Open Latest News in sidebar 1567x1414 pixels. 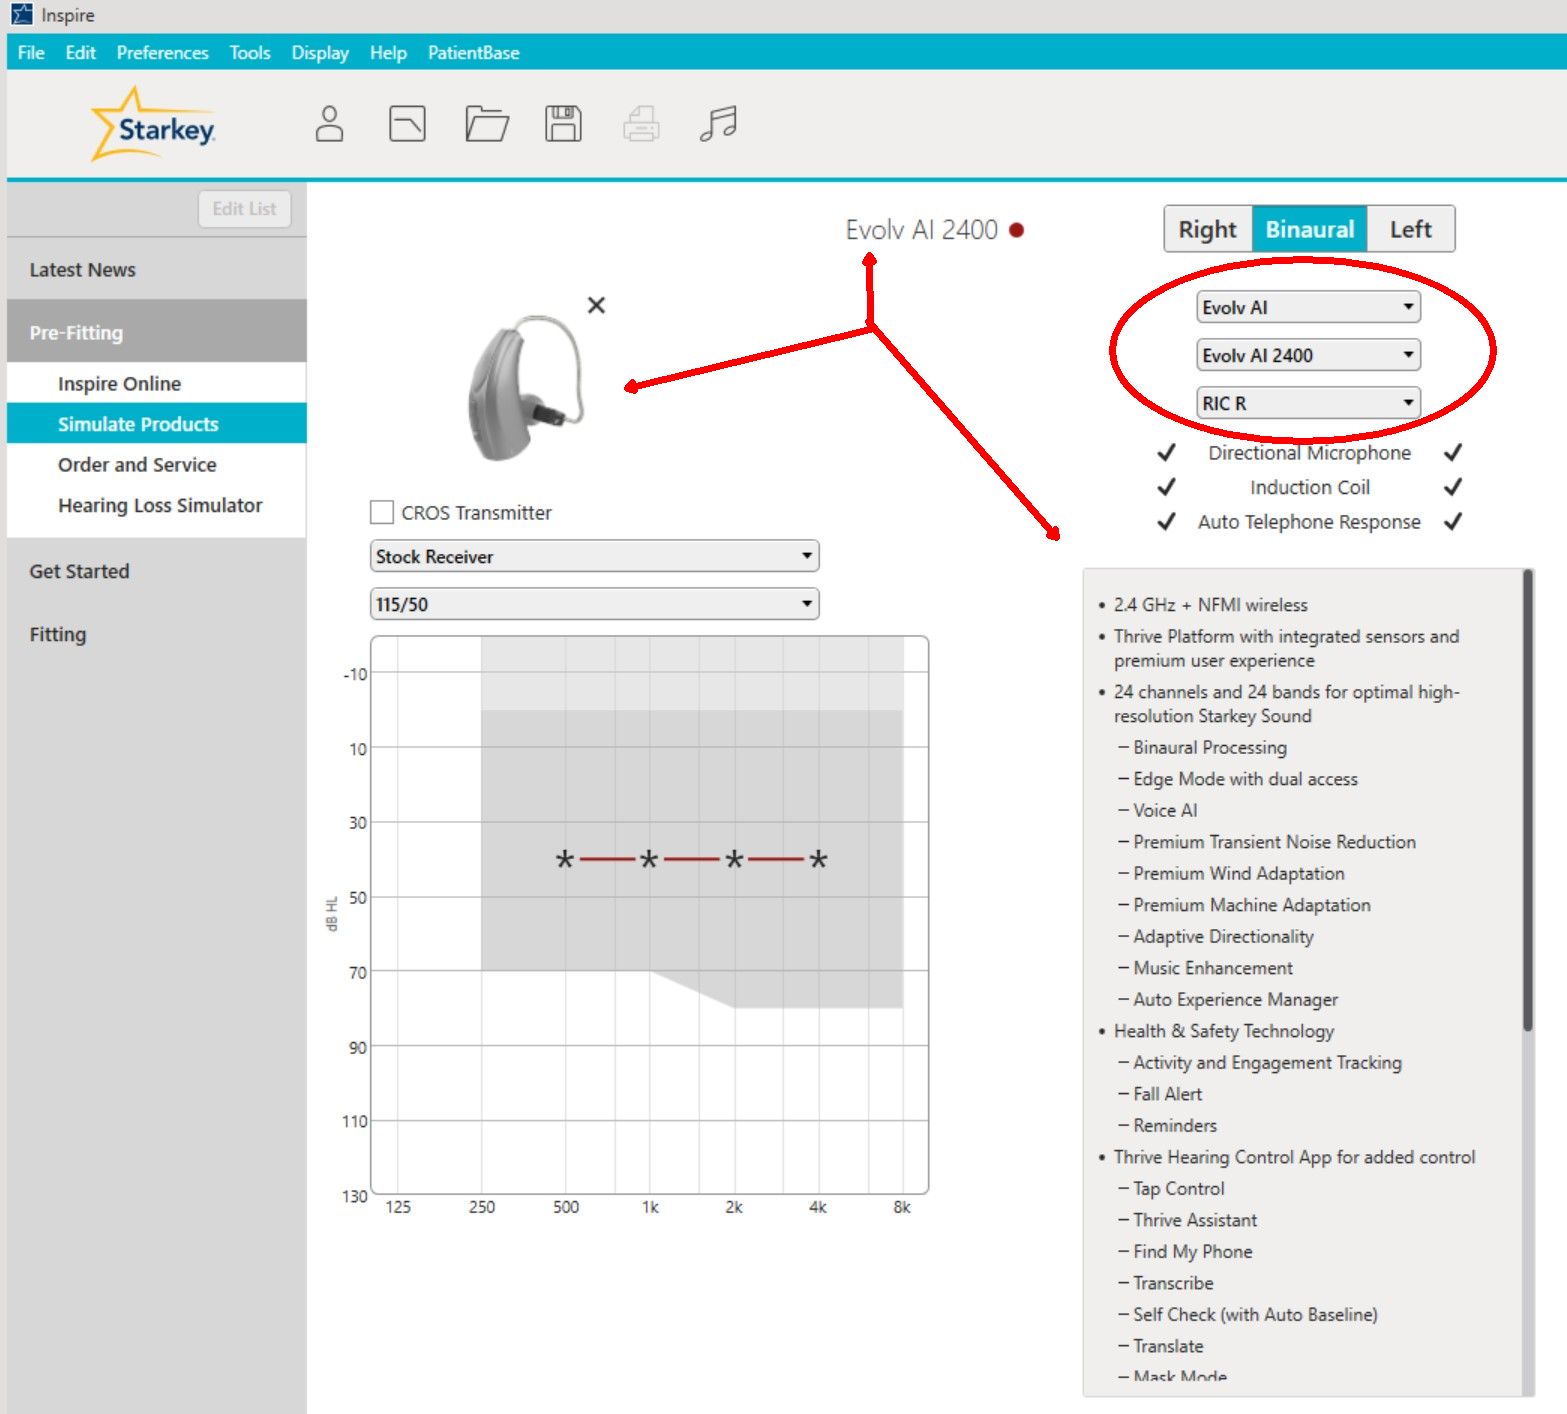[156, 270]
